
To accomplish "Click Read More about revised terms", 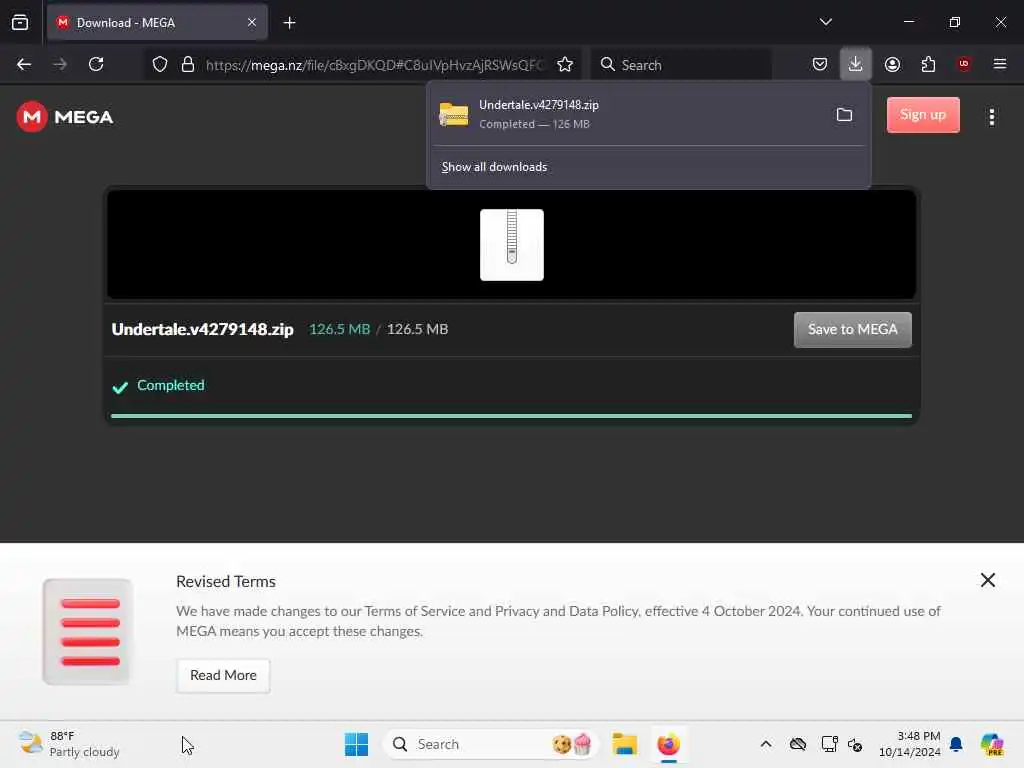I will 223,675.
